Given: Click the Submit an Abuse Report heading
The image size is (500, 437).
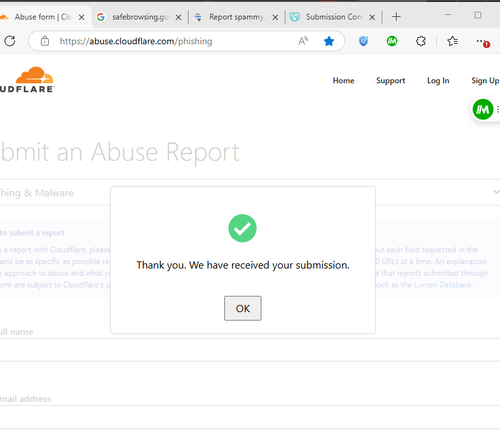Looking at the screenshot, I should point(120,152).
